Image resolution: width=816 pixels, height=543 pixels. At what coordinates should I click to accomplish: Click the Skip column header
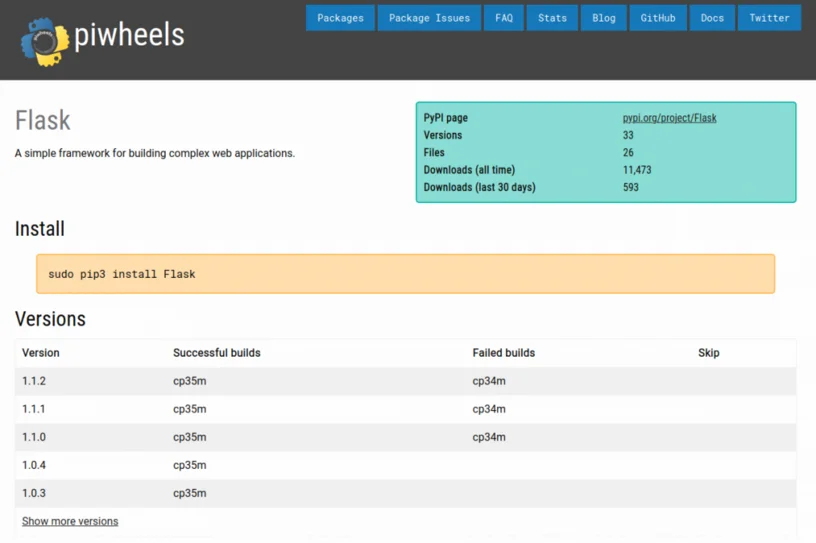[x=708, y=353]
